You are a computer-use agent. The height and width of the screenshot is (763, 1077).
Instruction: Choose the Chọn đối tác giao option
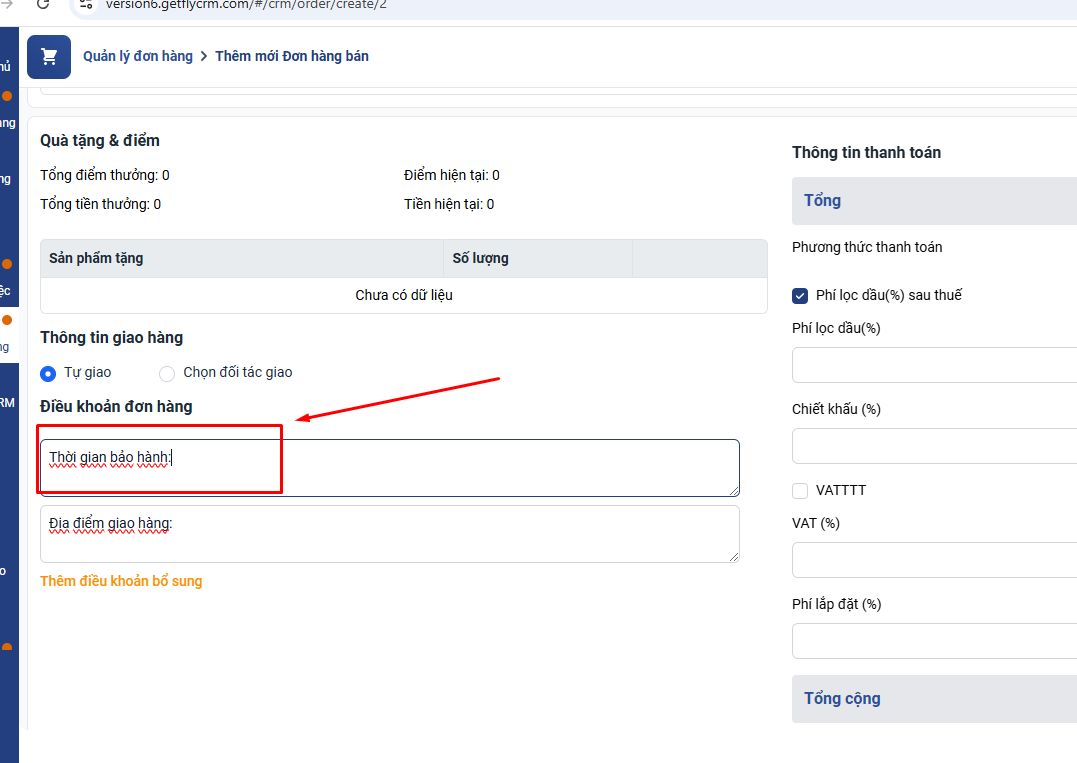[x=167, y=373]
